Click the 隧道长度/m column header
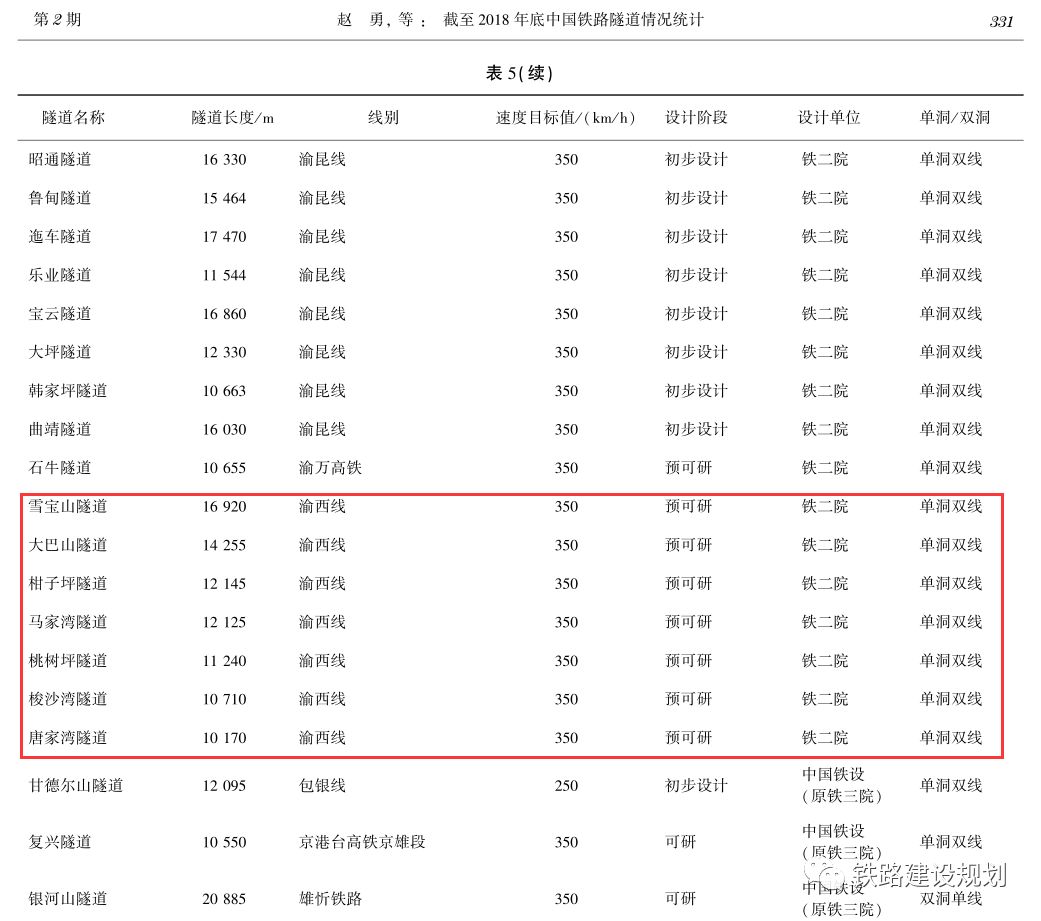Screen dimensions: 1041x921 click(232, 118)
